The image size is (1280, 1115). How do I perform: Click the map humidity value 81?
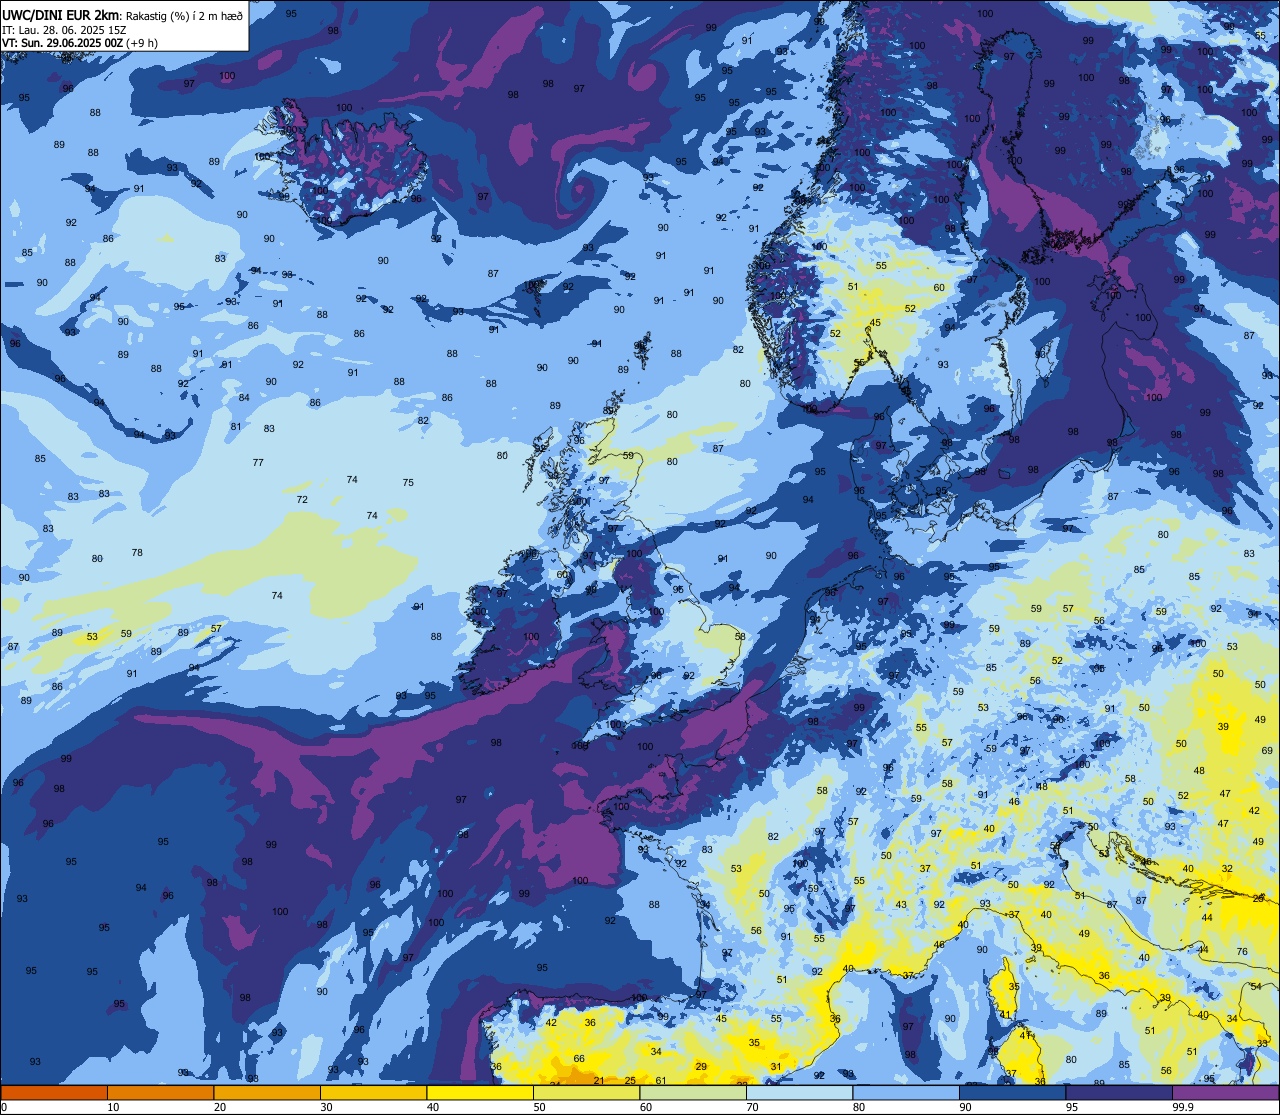click(x=236, y=426)
